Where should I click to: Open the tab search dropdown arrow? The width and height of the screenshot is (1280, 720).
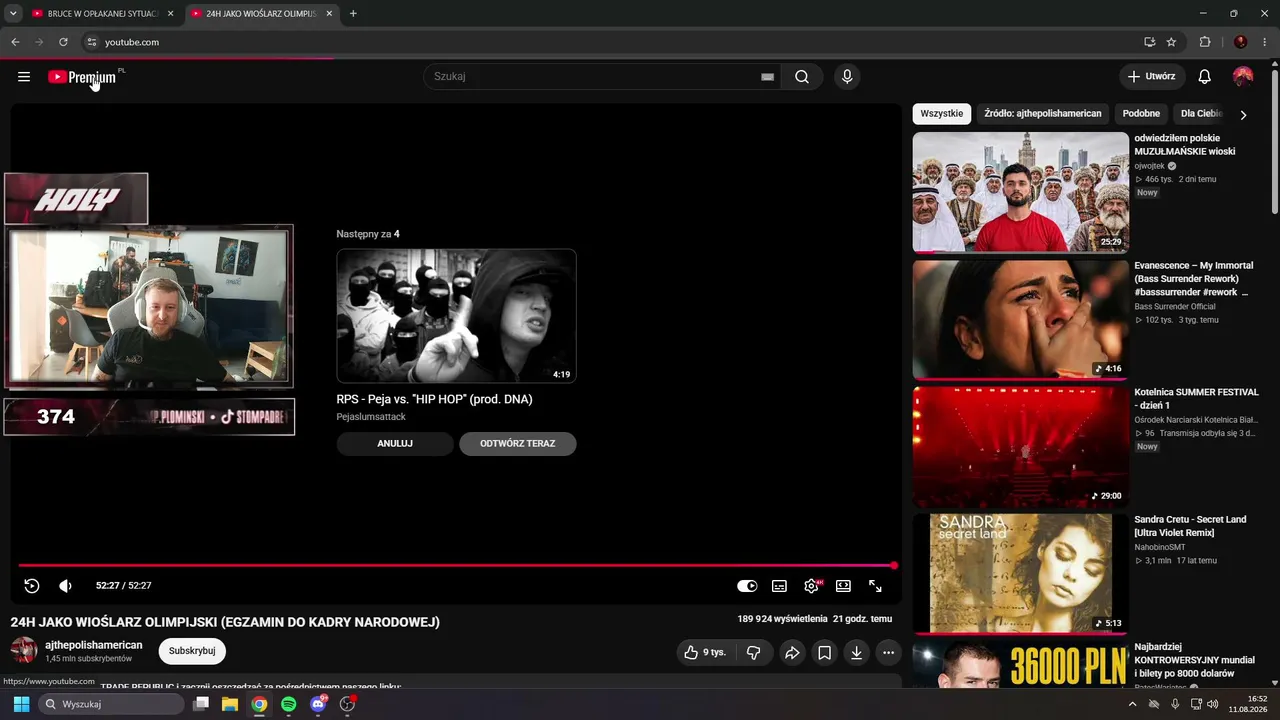[13, 14]
